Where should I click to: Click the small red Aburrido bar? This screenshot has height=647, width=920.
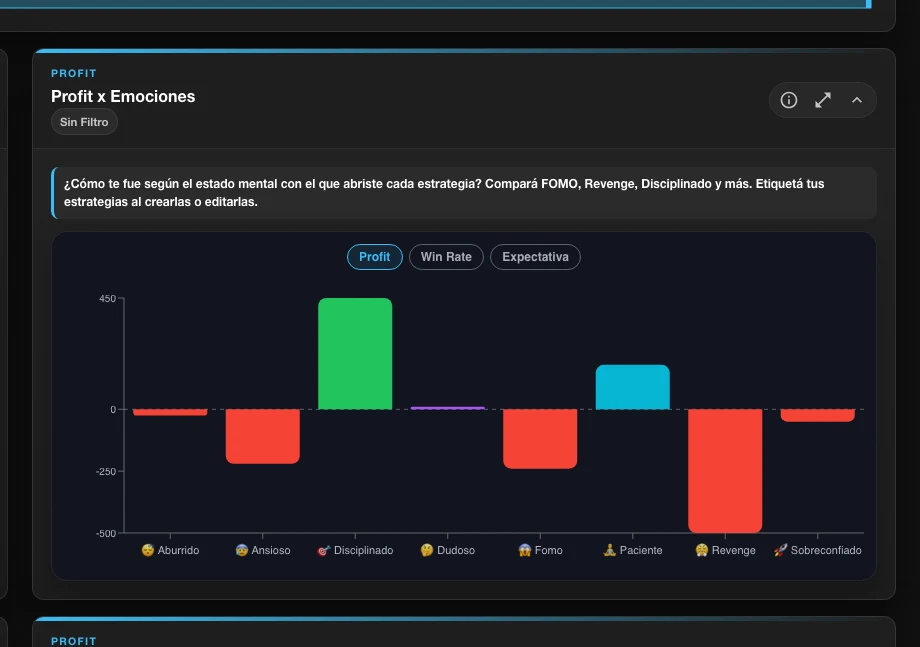[170, 412]
